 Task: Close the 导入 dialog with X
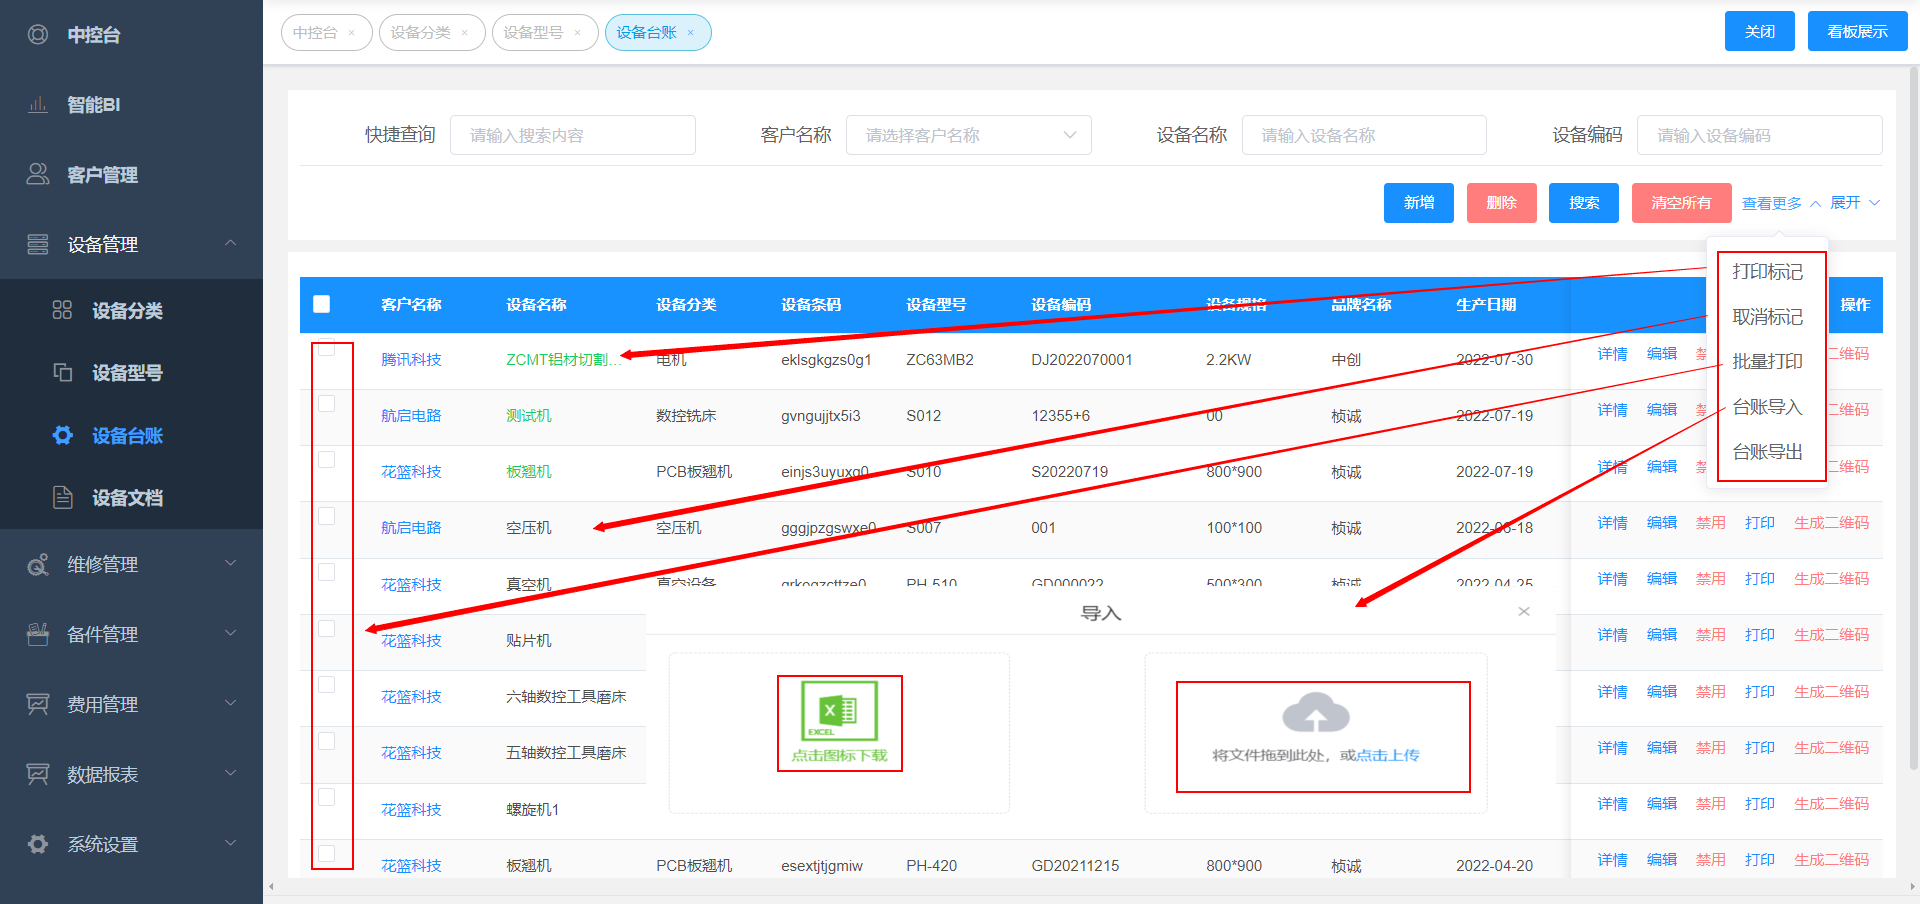click(1524, 611)
